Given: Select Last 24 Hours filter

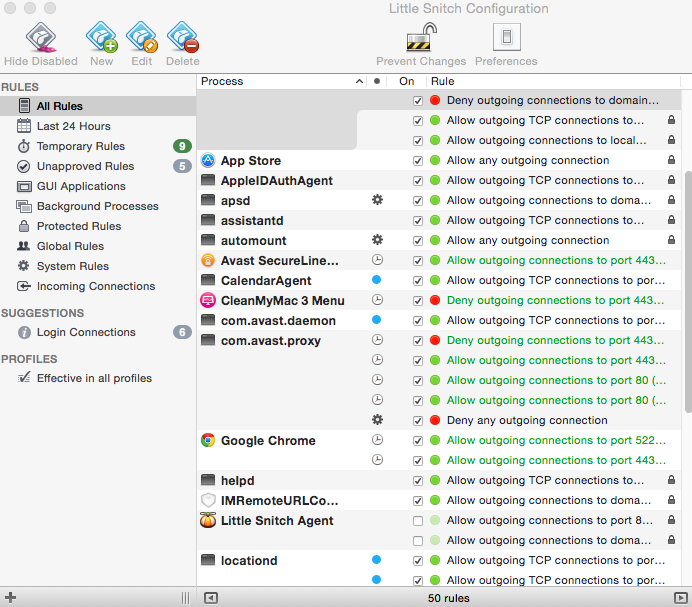Looking at the screenshot, I should [x=98, y=126].
